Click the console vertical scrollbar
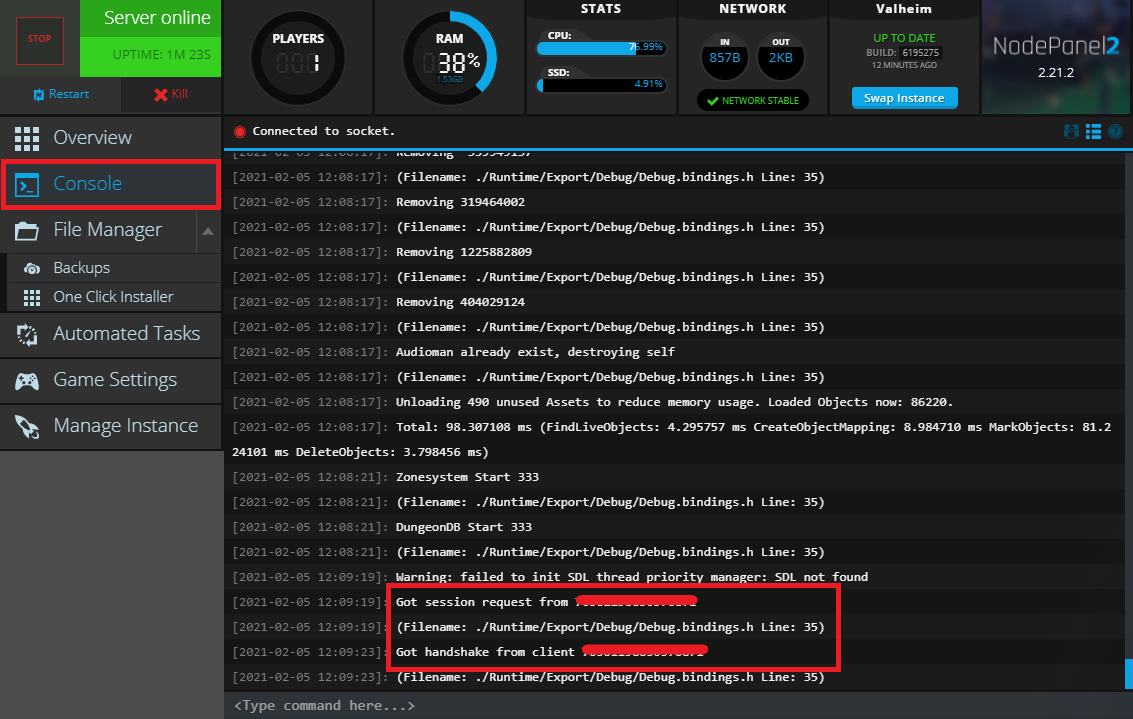The height and width of the screenshot is (719, 1133). pyautogui.click(x=1129, y=672)
